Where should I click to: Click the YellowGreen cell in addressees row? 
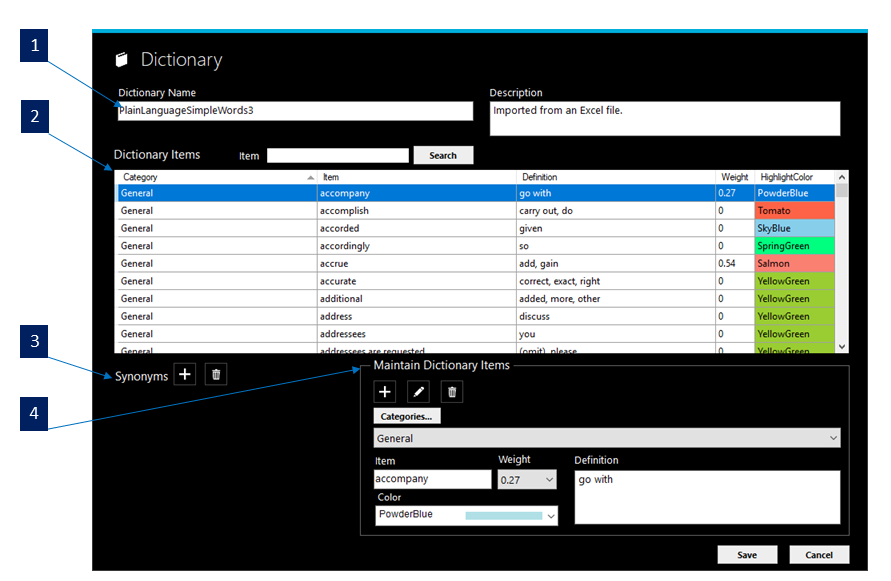pos(794,334)
